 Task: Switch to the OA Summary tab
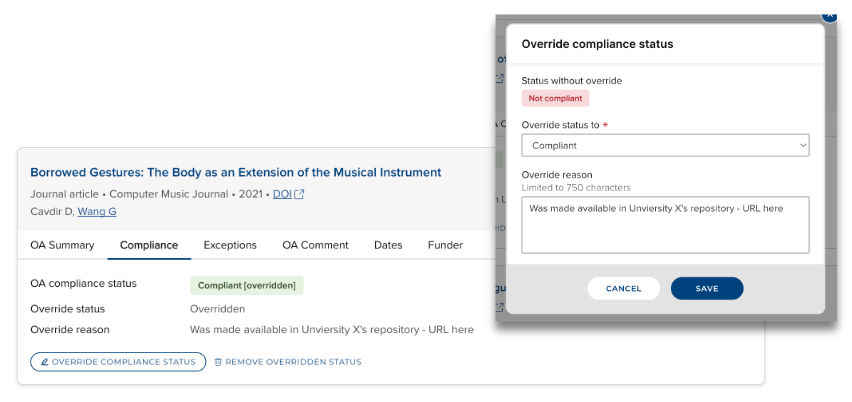pyautogui.click(x=62, y=245)
